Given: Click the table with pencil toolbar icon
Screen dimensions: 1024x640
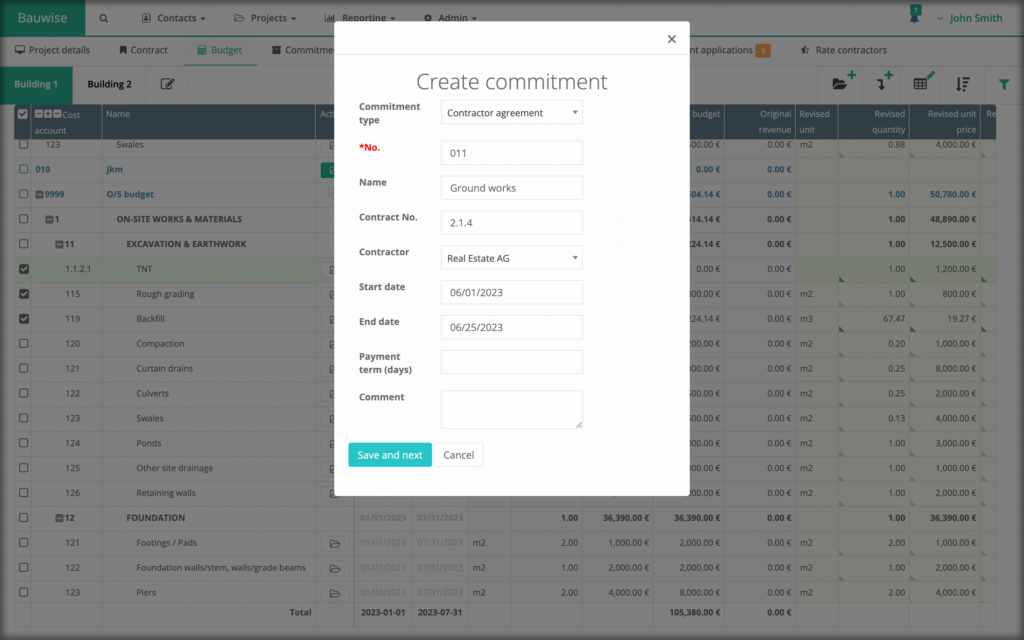Looking at the screenshot, I should [x=923, y=82].
